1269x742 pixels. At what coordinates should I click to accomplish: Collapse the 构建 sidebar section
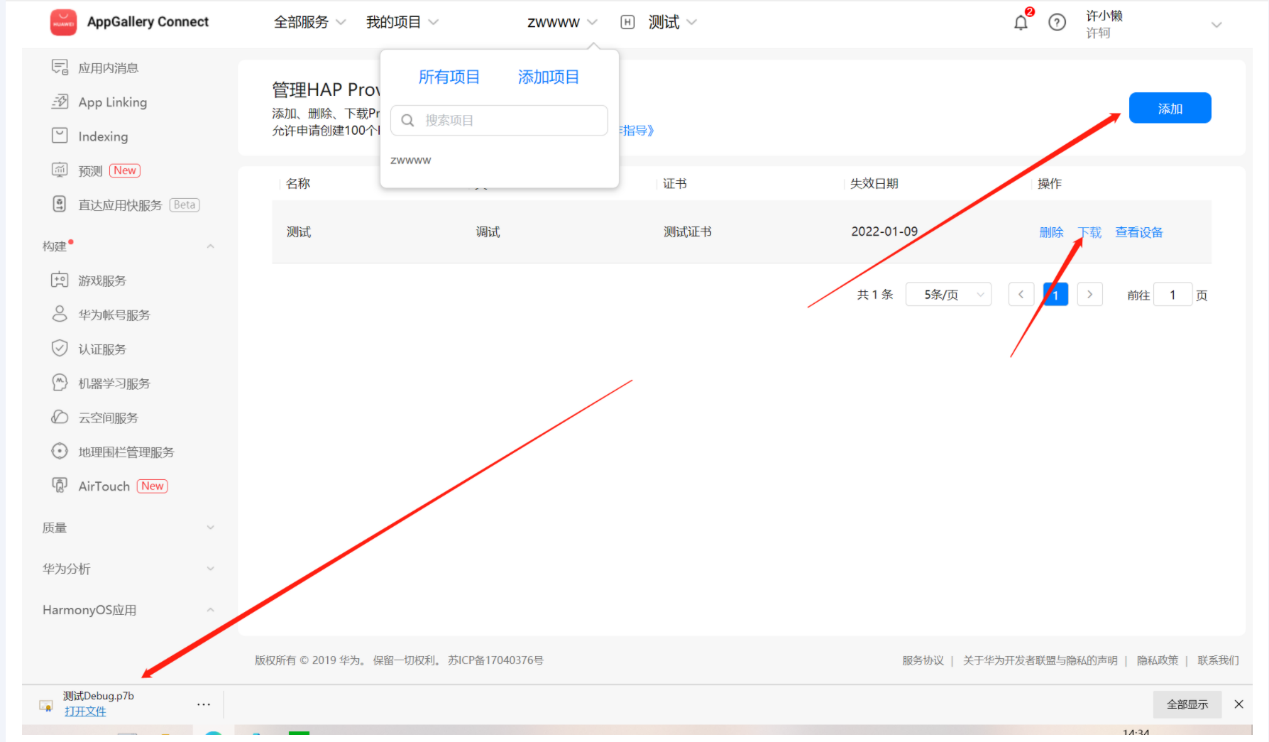[210, 246]
